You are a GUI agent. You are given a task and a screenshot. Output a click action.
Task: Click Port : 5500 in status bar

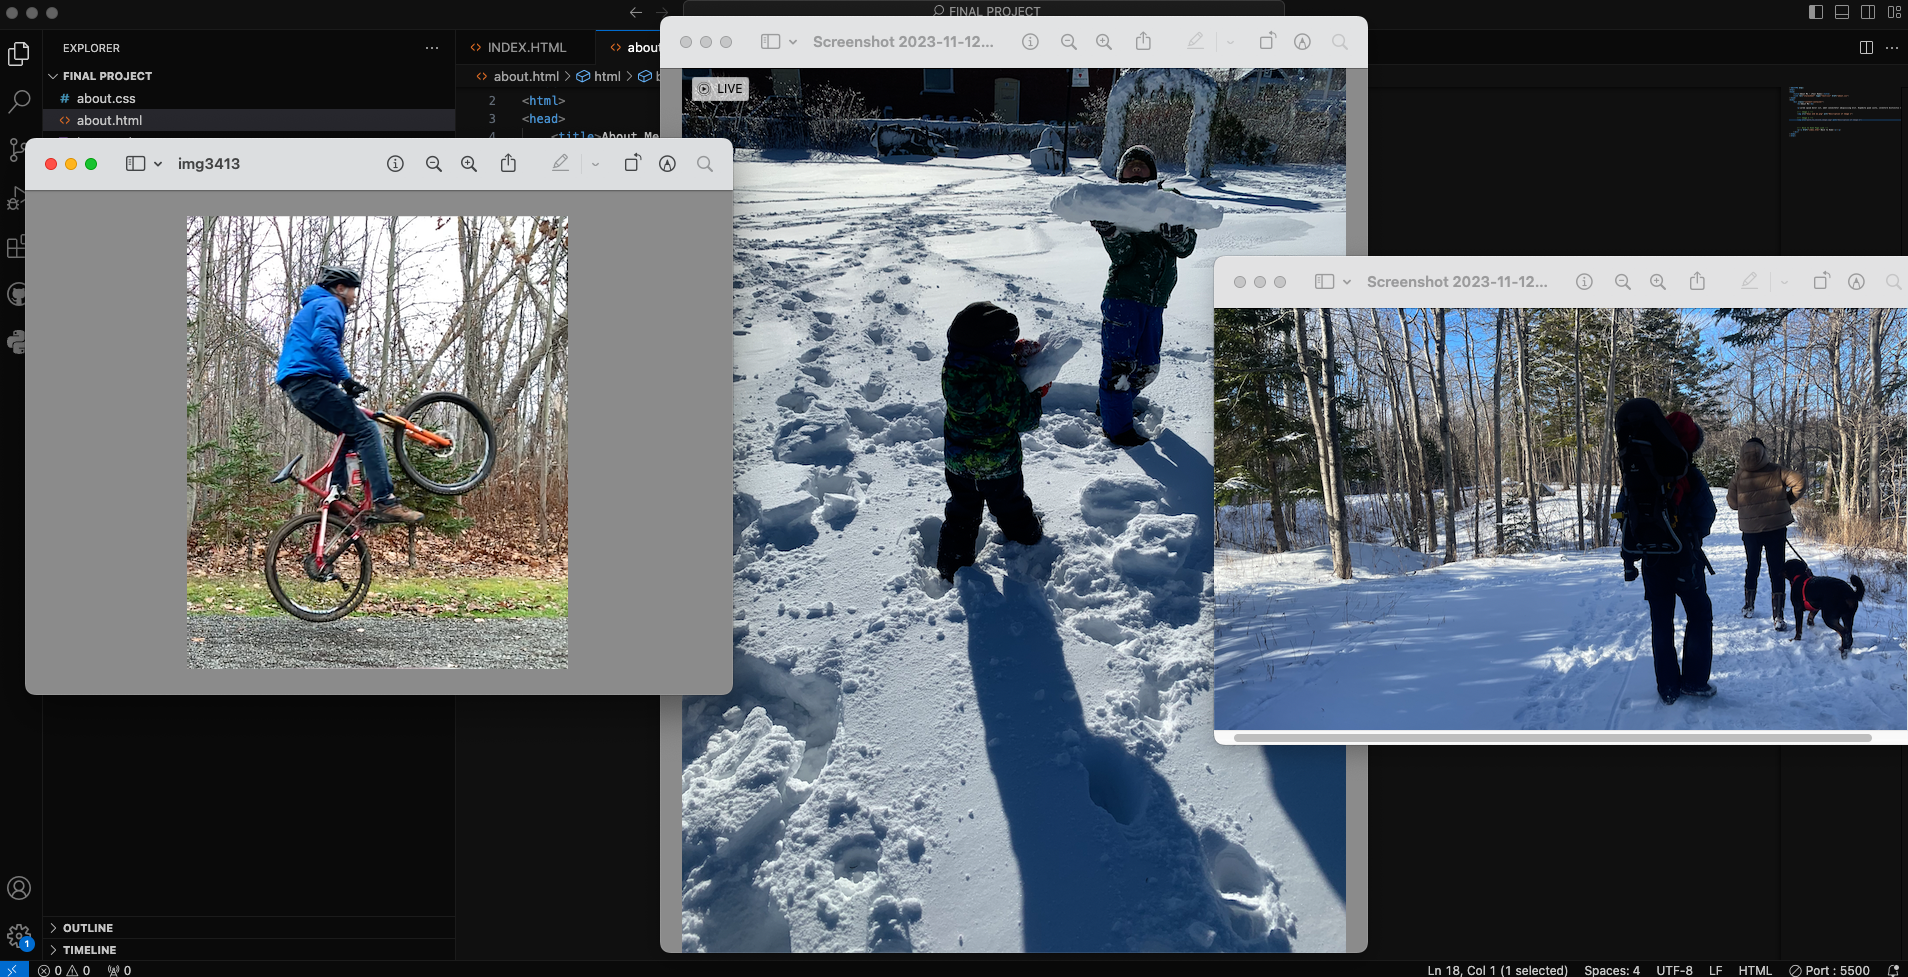pos(1829,970)
